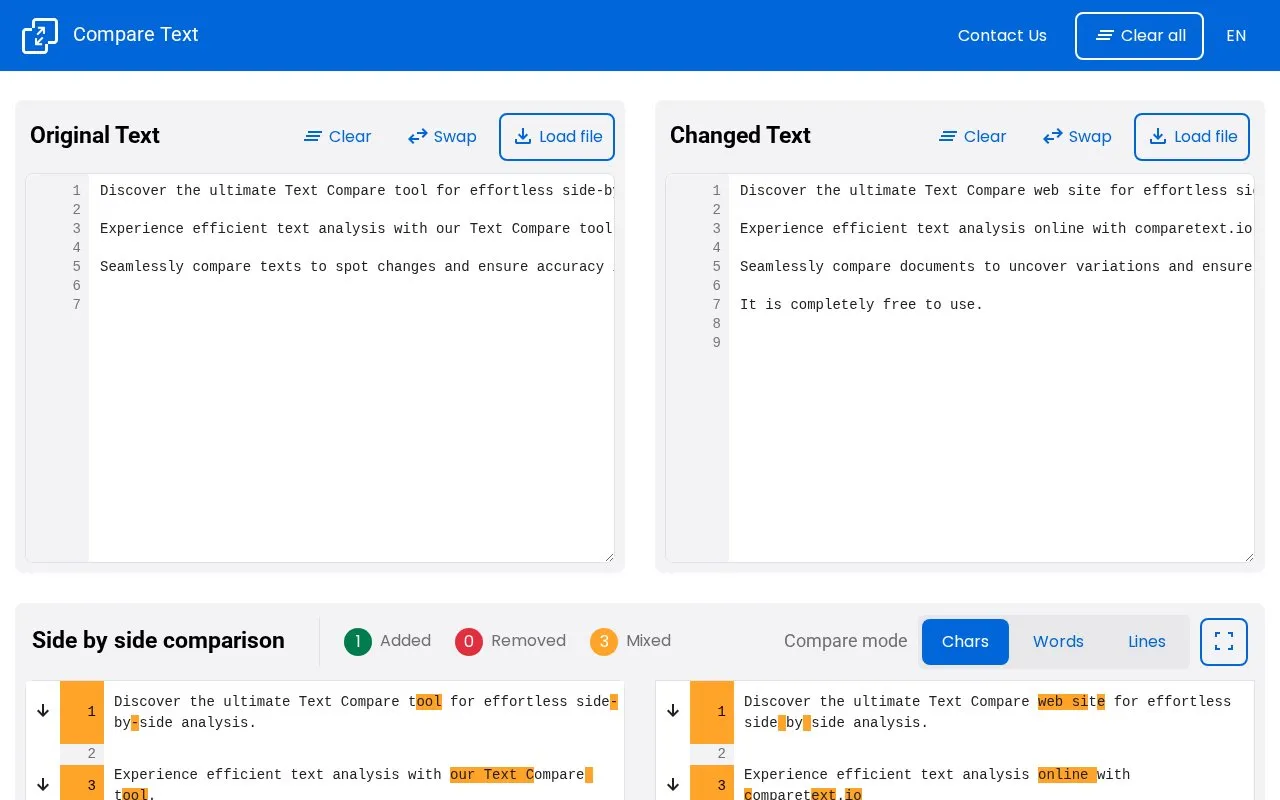Click the resize handle of Original Text editor
This screenshot has height=800, width=1280.
coord(608,556)
